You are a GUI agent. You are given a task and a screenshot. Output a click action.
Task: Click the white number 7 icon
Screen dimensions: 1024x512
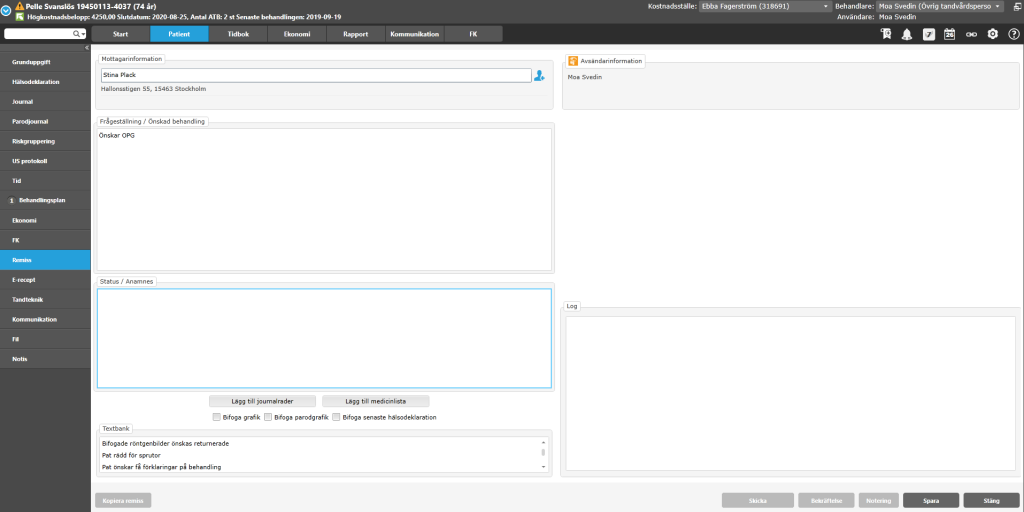coord(929,34)
